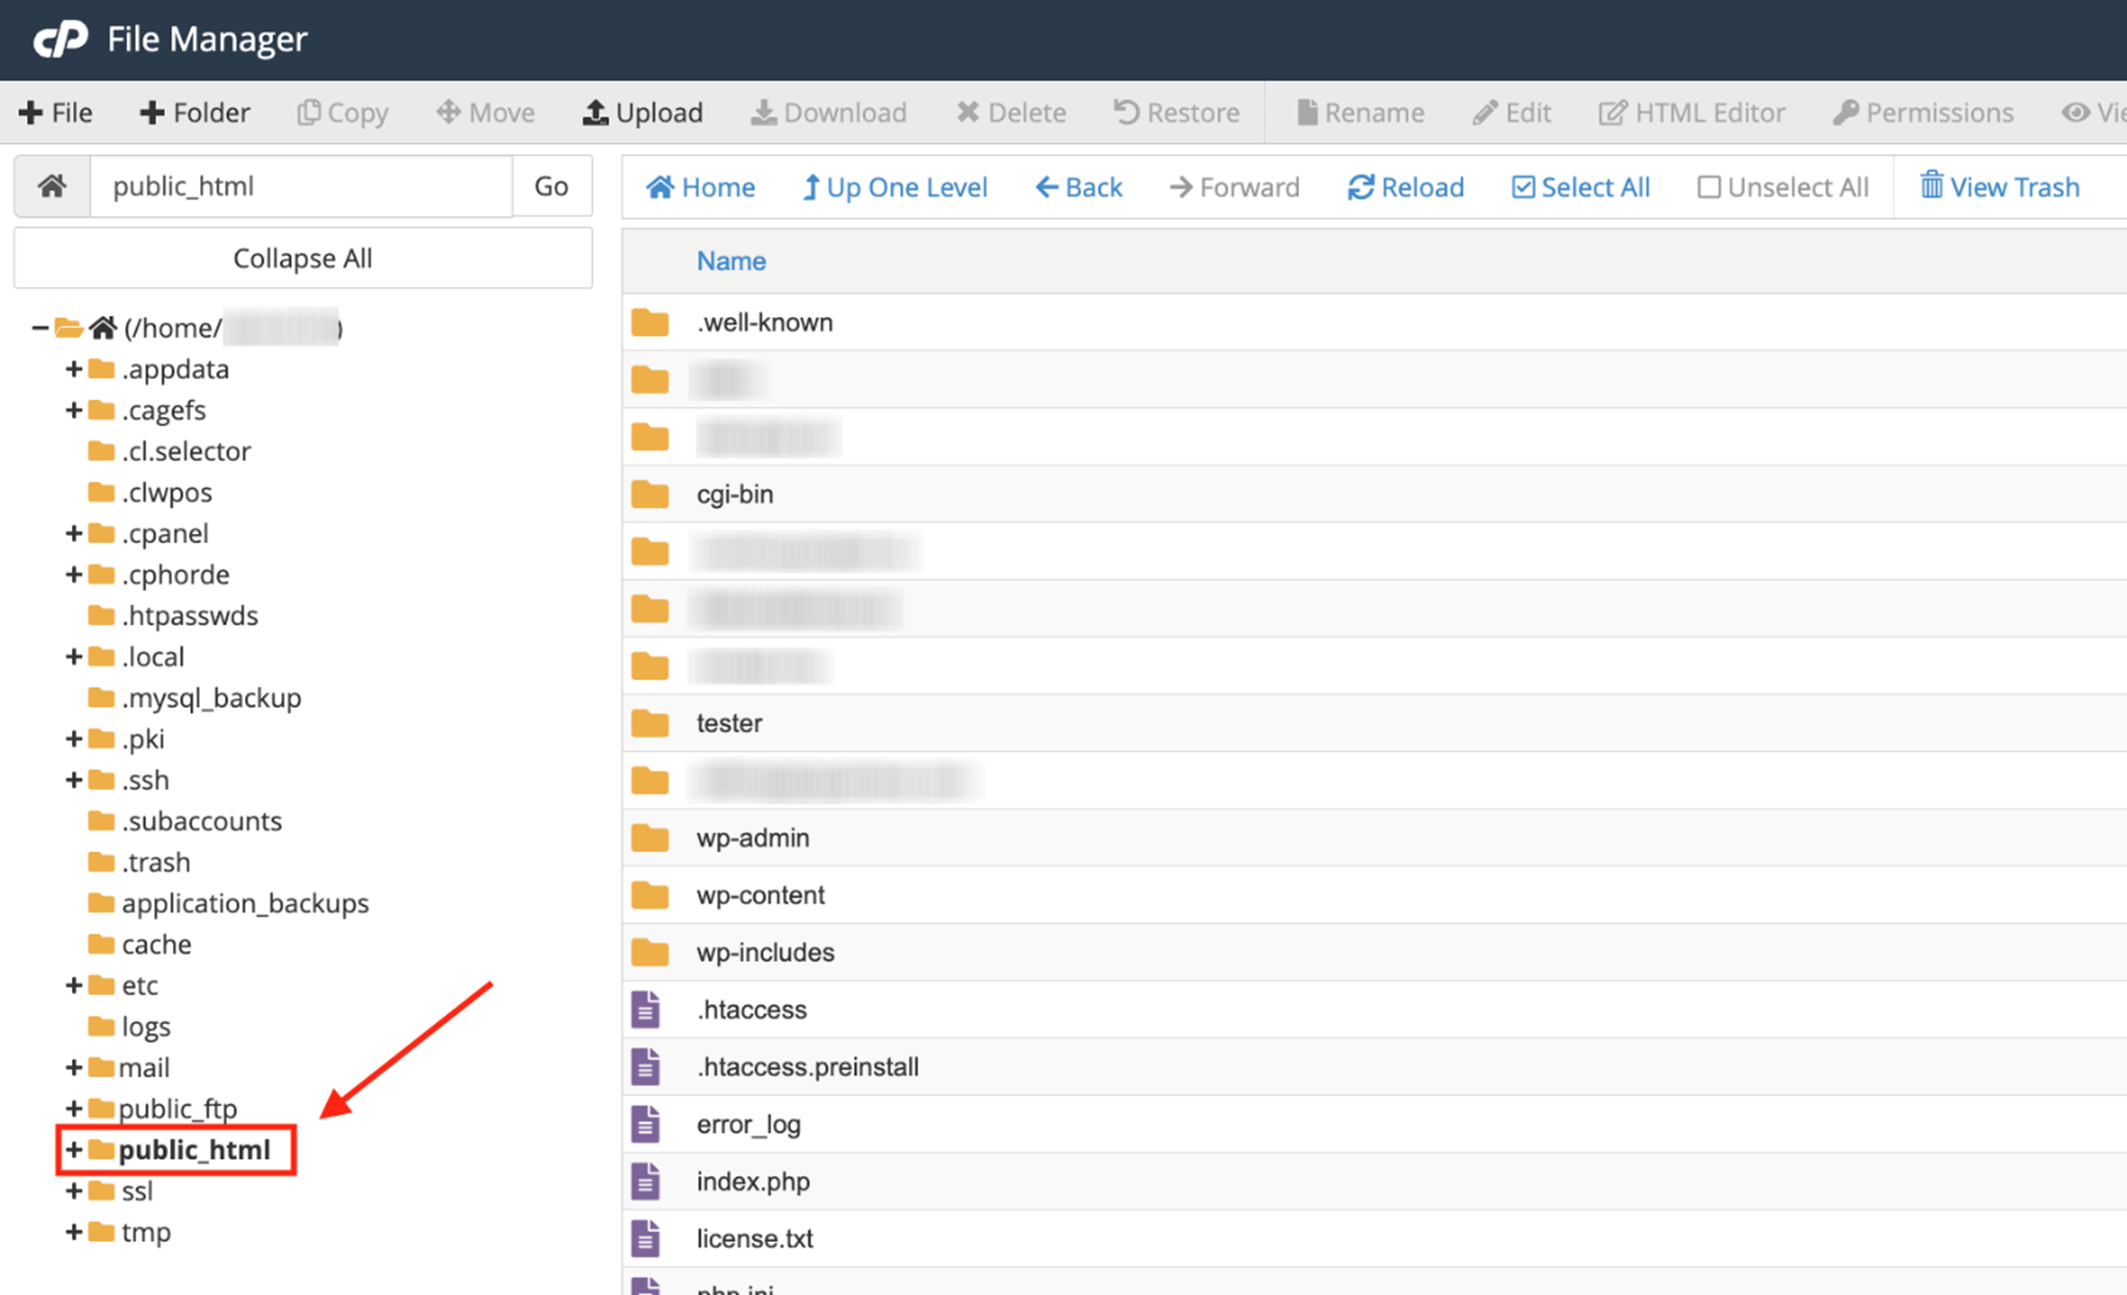Click the Select All checkbox
Viewport: 2127px width, 1295px height.
[x=1522, y=187]
